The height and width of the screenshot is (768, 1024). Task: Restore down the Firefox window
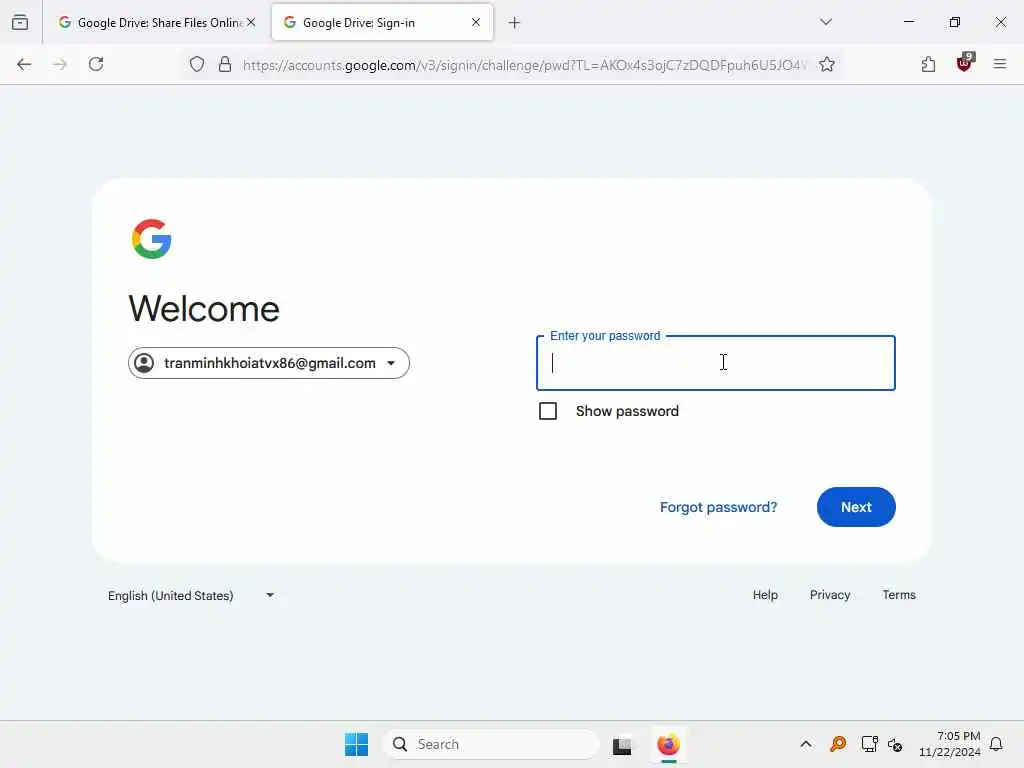click(x=955, y=22)
